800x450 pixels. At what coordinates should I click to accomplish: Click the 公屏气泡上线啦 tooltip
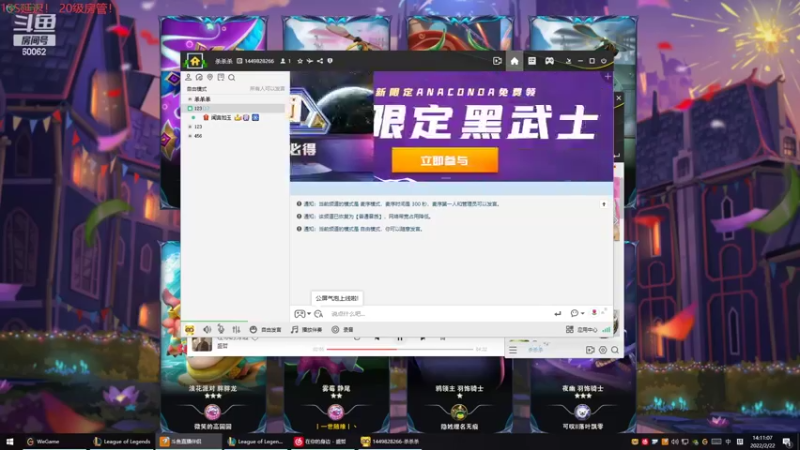click(337, 298)
